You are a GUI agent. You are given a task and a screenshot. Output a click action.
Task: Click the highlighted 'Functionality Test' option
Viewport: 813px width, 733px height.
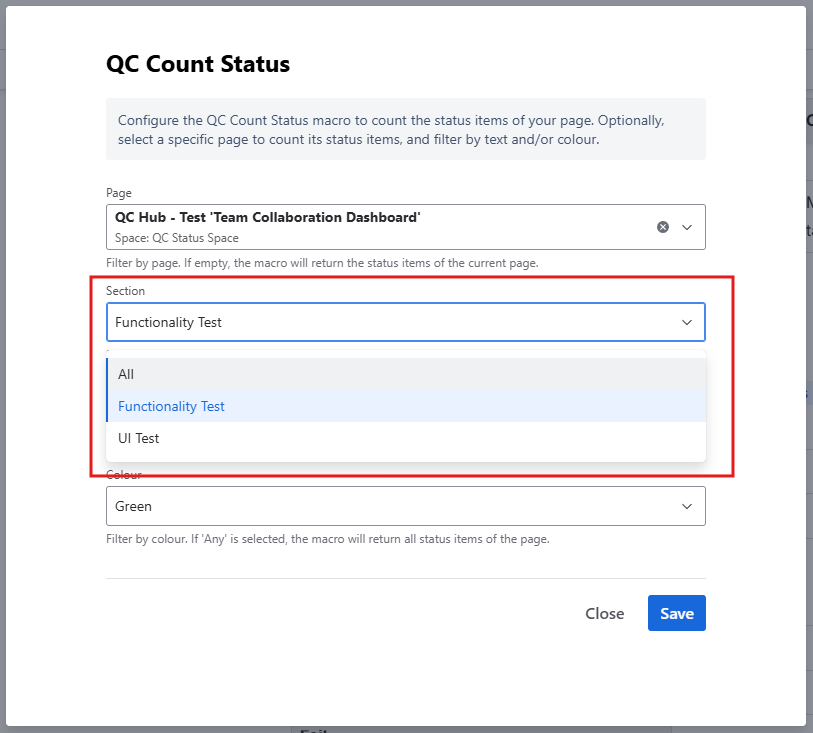pyautogui.click(x=170, y=406)
